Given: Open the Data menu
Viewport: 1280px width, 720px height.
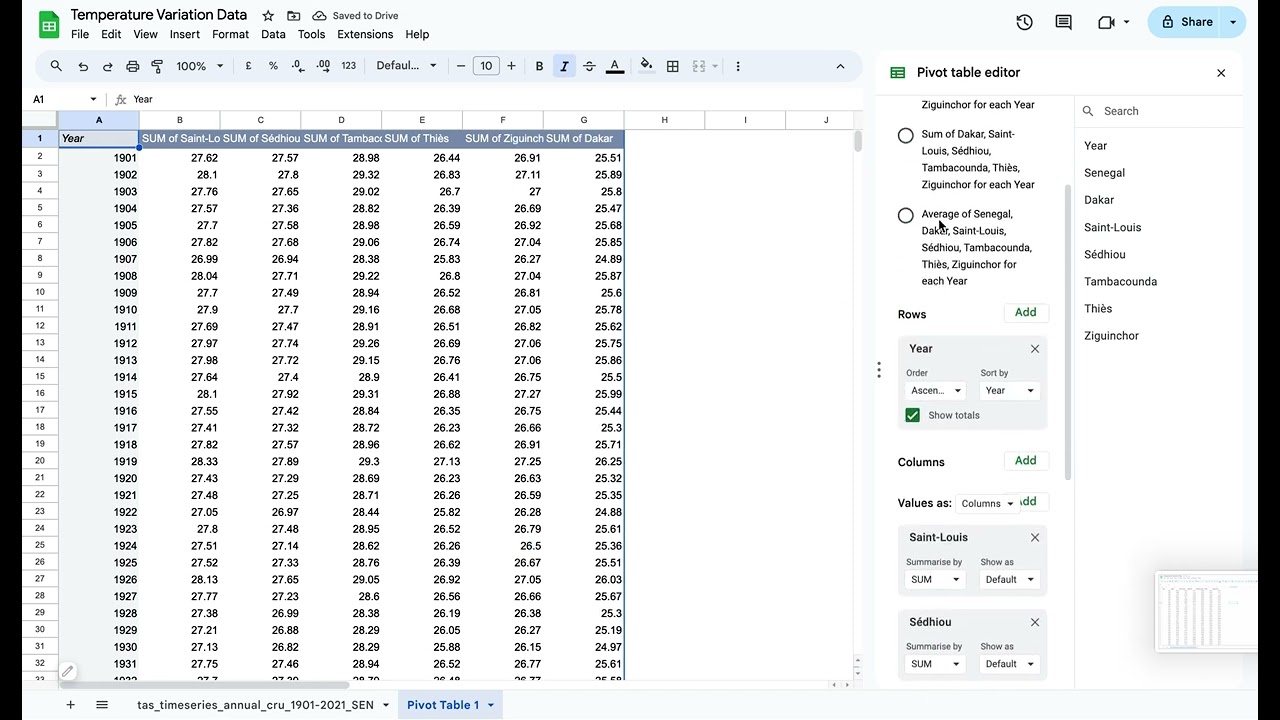Looking at the screenshot, I should click(273, 34).
